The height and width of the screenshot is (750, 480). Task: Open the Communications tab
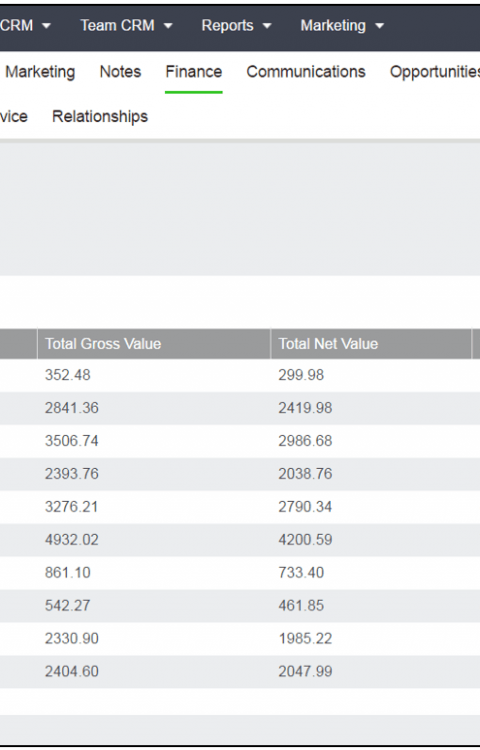[x=306, y=72]
